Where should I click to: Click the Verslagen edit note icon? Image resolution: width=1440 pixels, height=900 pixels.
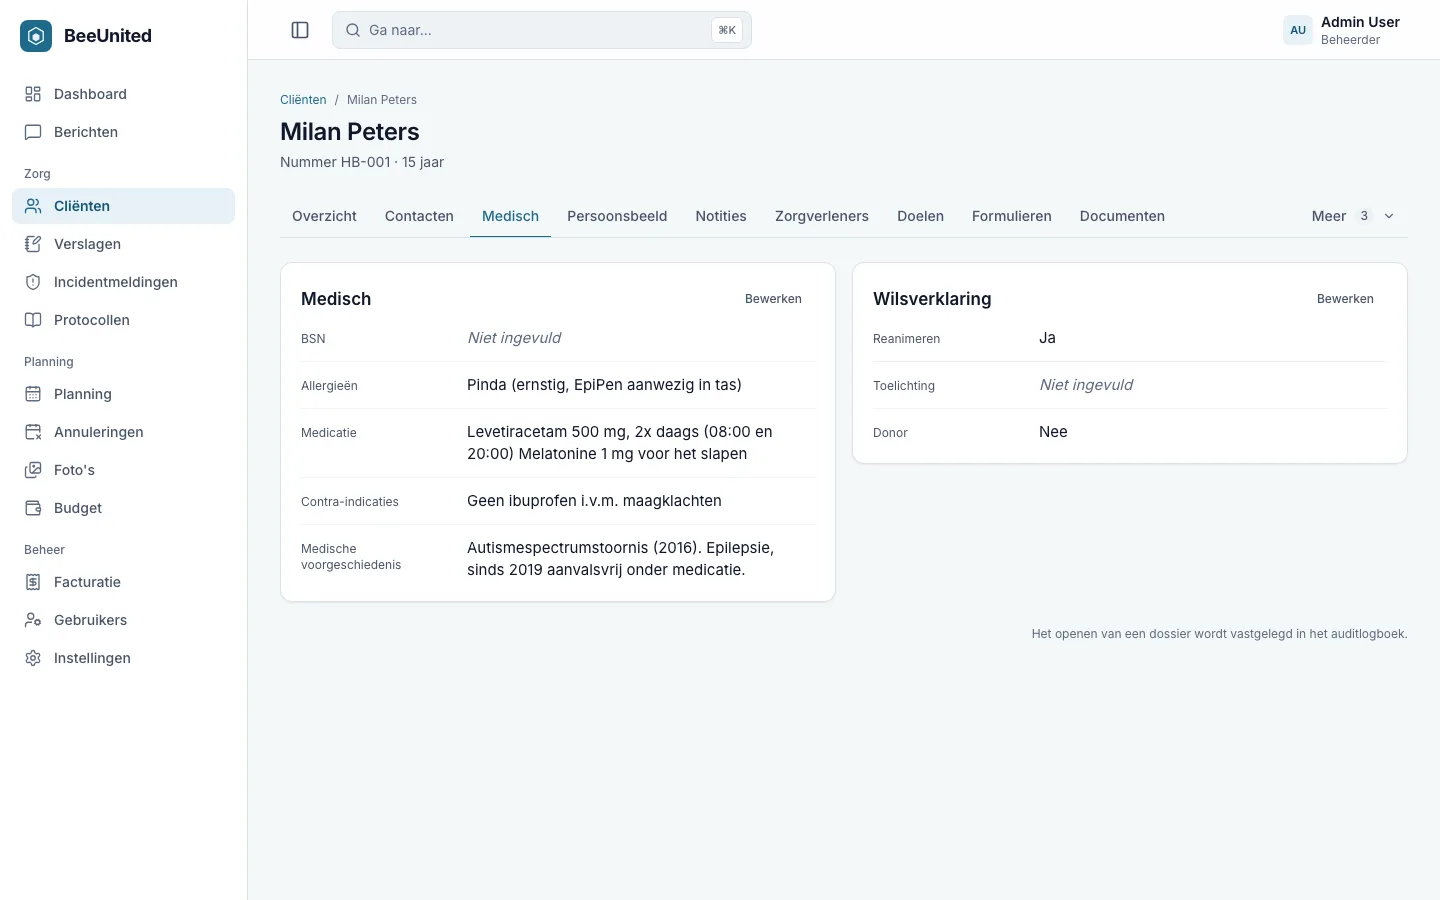(x=33, y=244)
